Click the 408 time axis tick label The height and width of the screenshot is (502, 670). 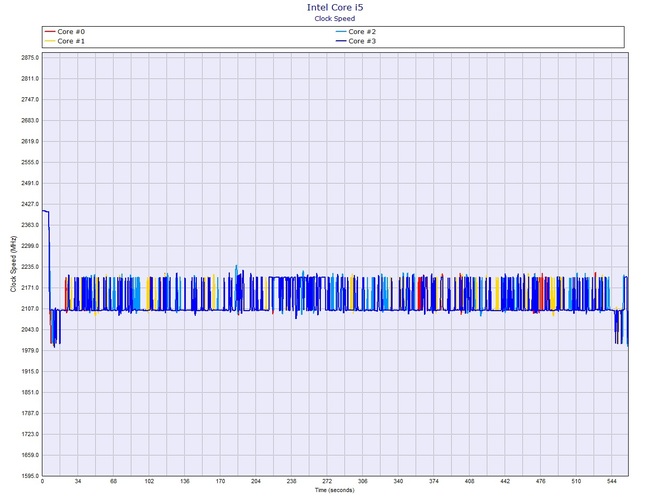pos(469,481)
